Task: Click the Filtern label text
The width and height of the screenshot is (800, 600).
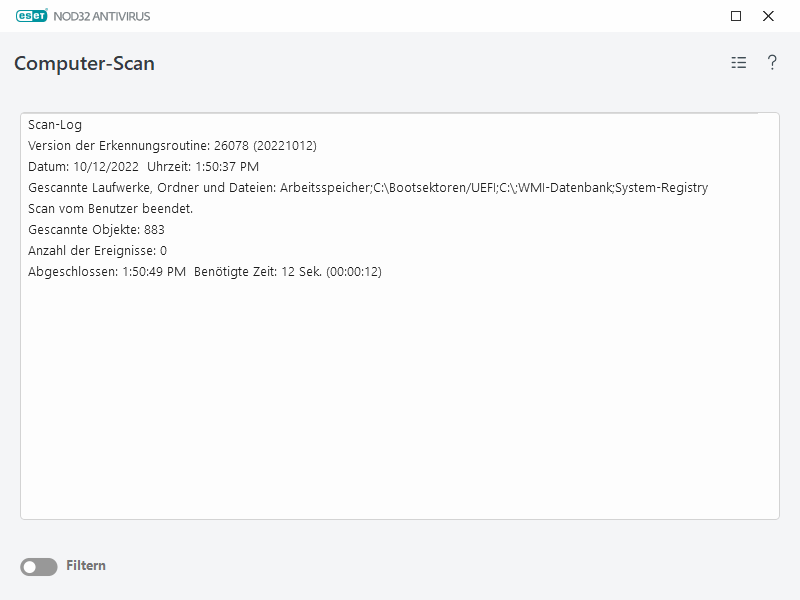Action: (x=86, y=565)
